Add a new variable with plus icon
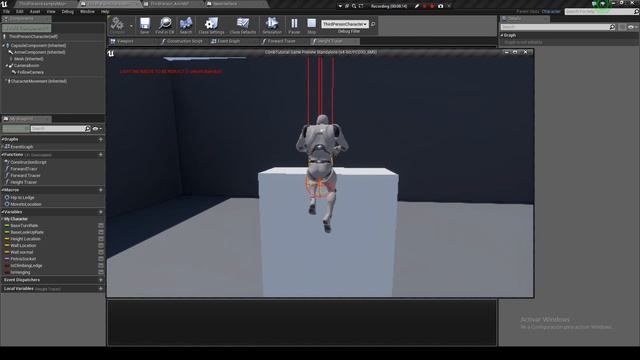The image size is (640, 360). click(101, 212)
